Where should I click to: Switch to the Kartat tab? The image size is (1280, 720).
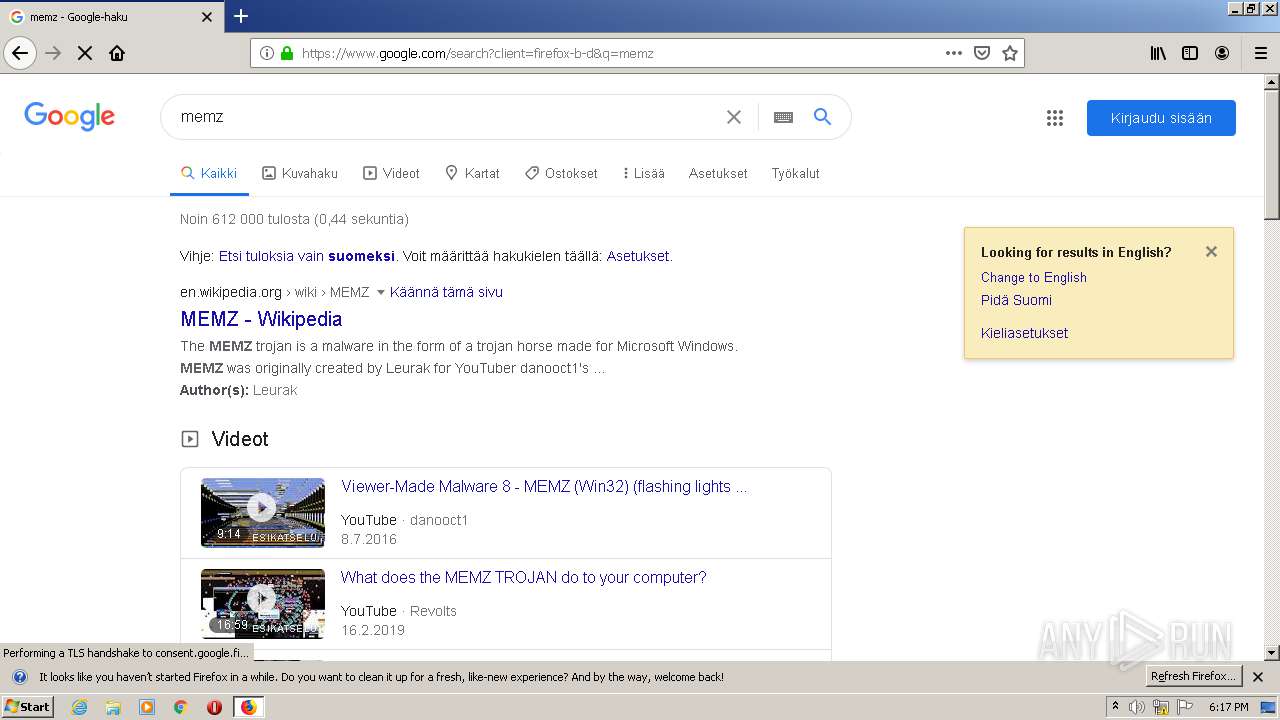coord(472,173)
